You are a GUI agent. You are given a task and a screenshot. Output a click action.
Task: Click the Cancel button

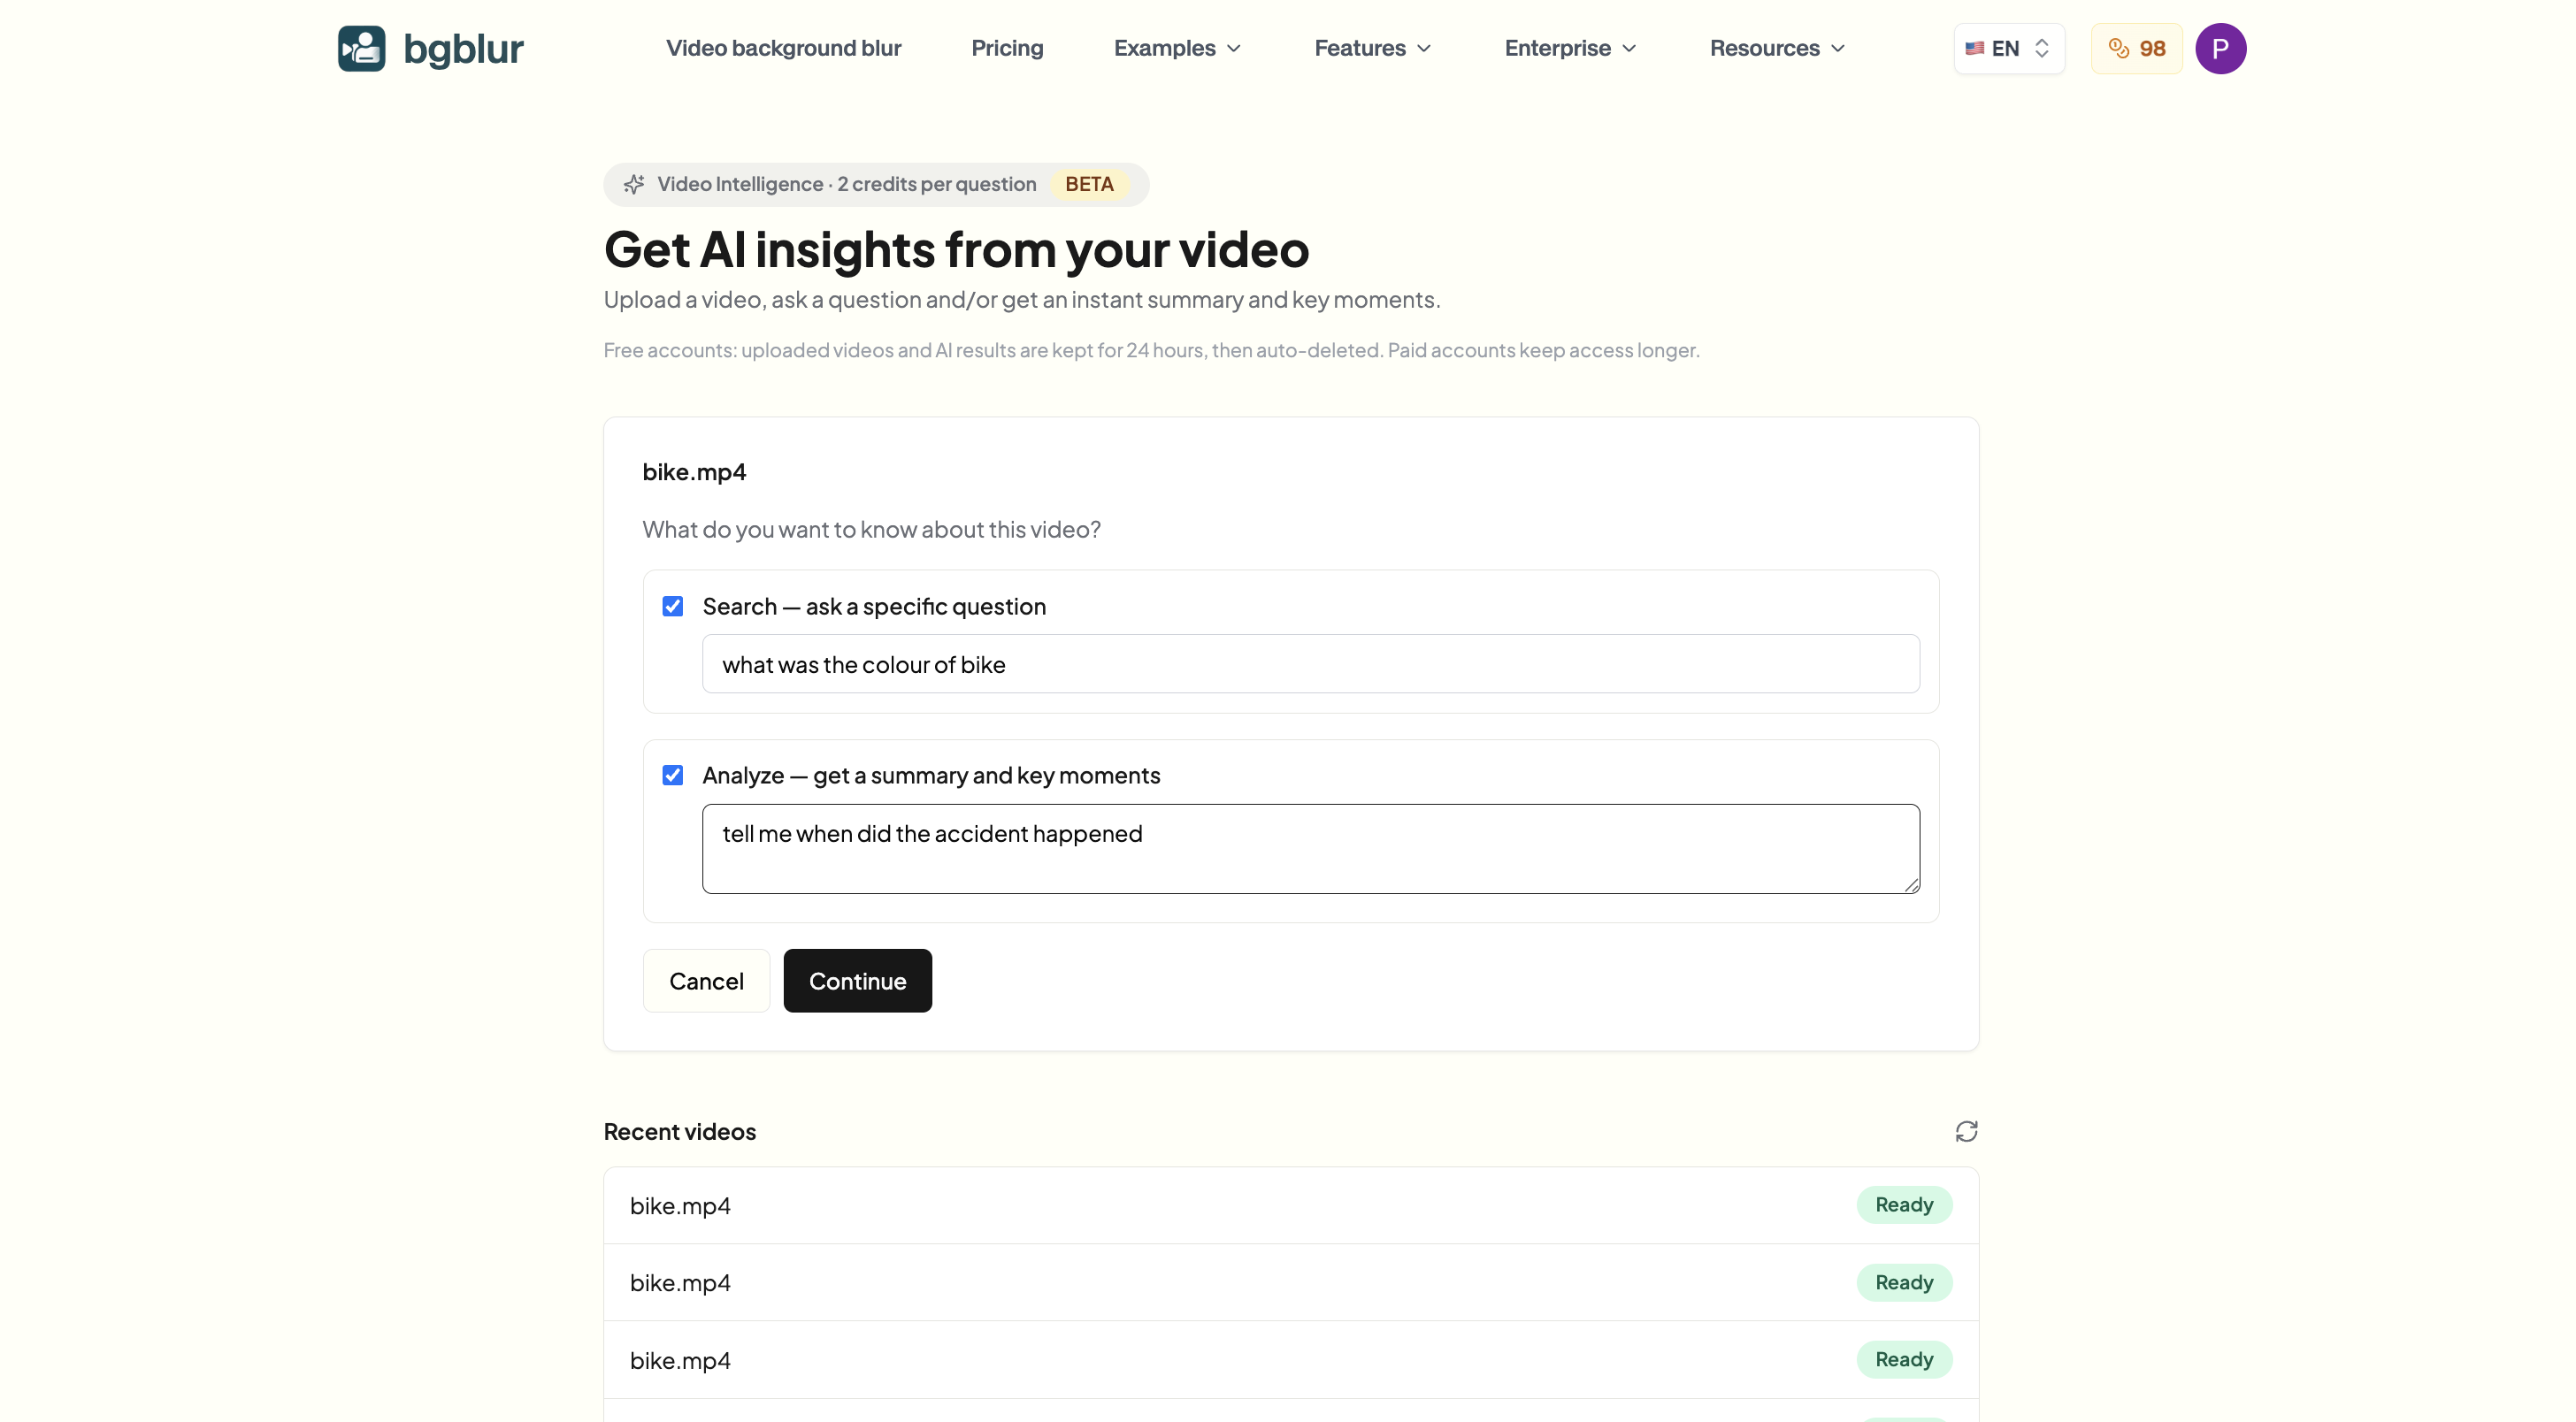click(706, 980)
